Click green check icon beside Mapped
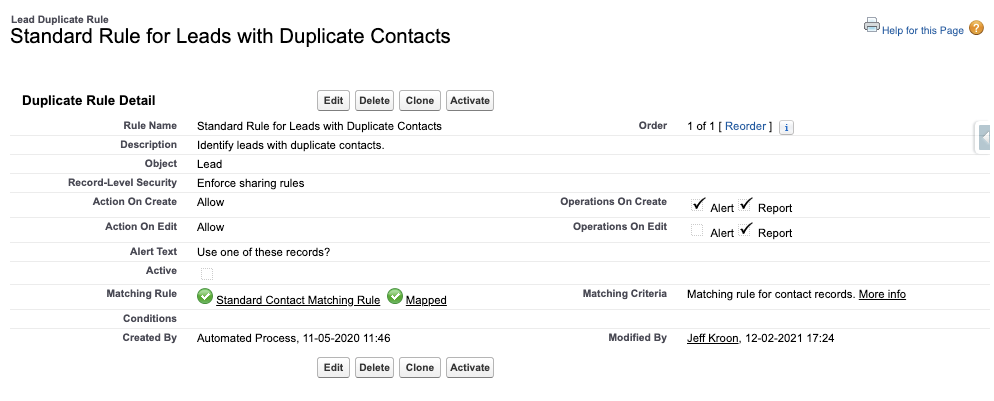The width and height of the screenshot is (994, 401). [x=395, y=297]
